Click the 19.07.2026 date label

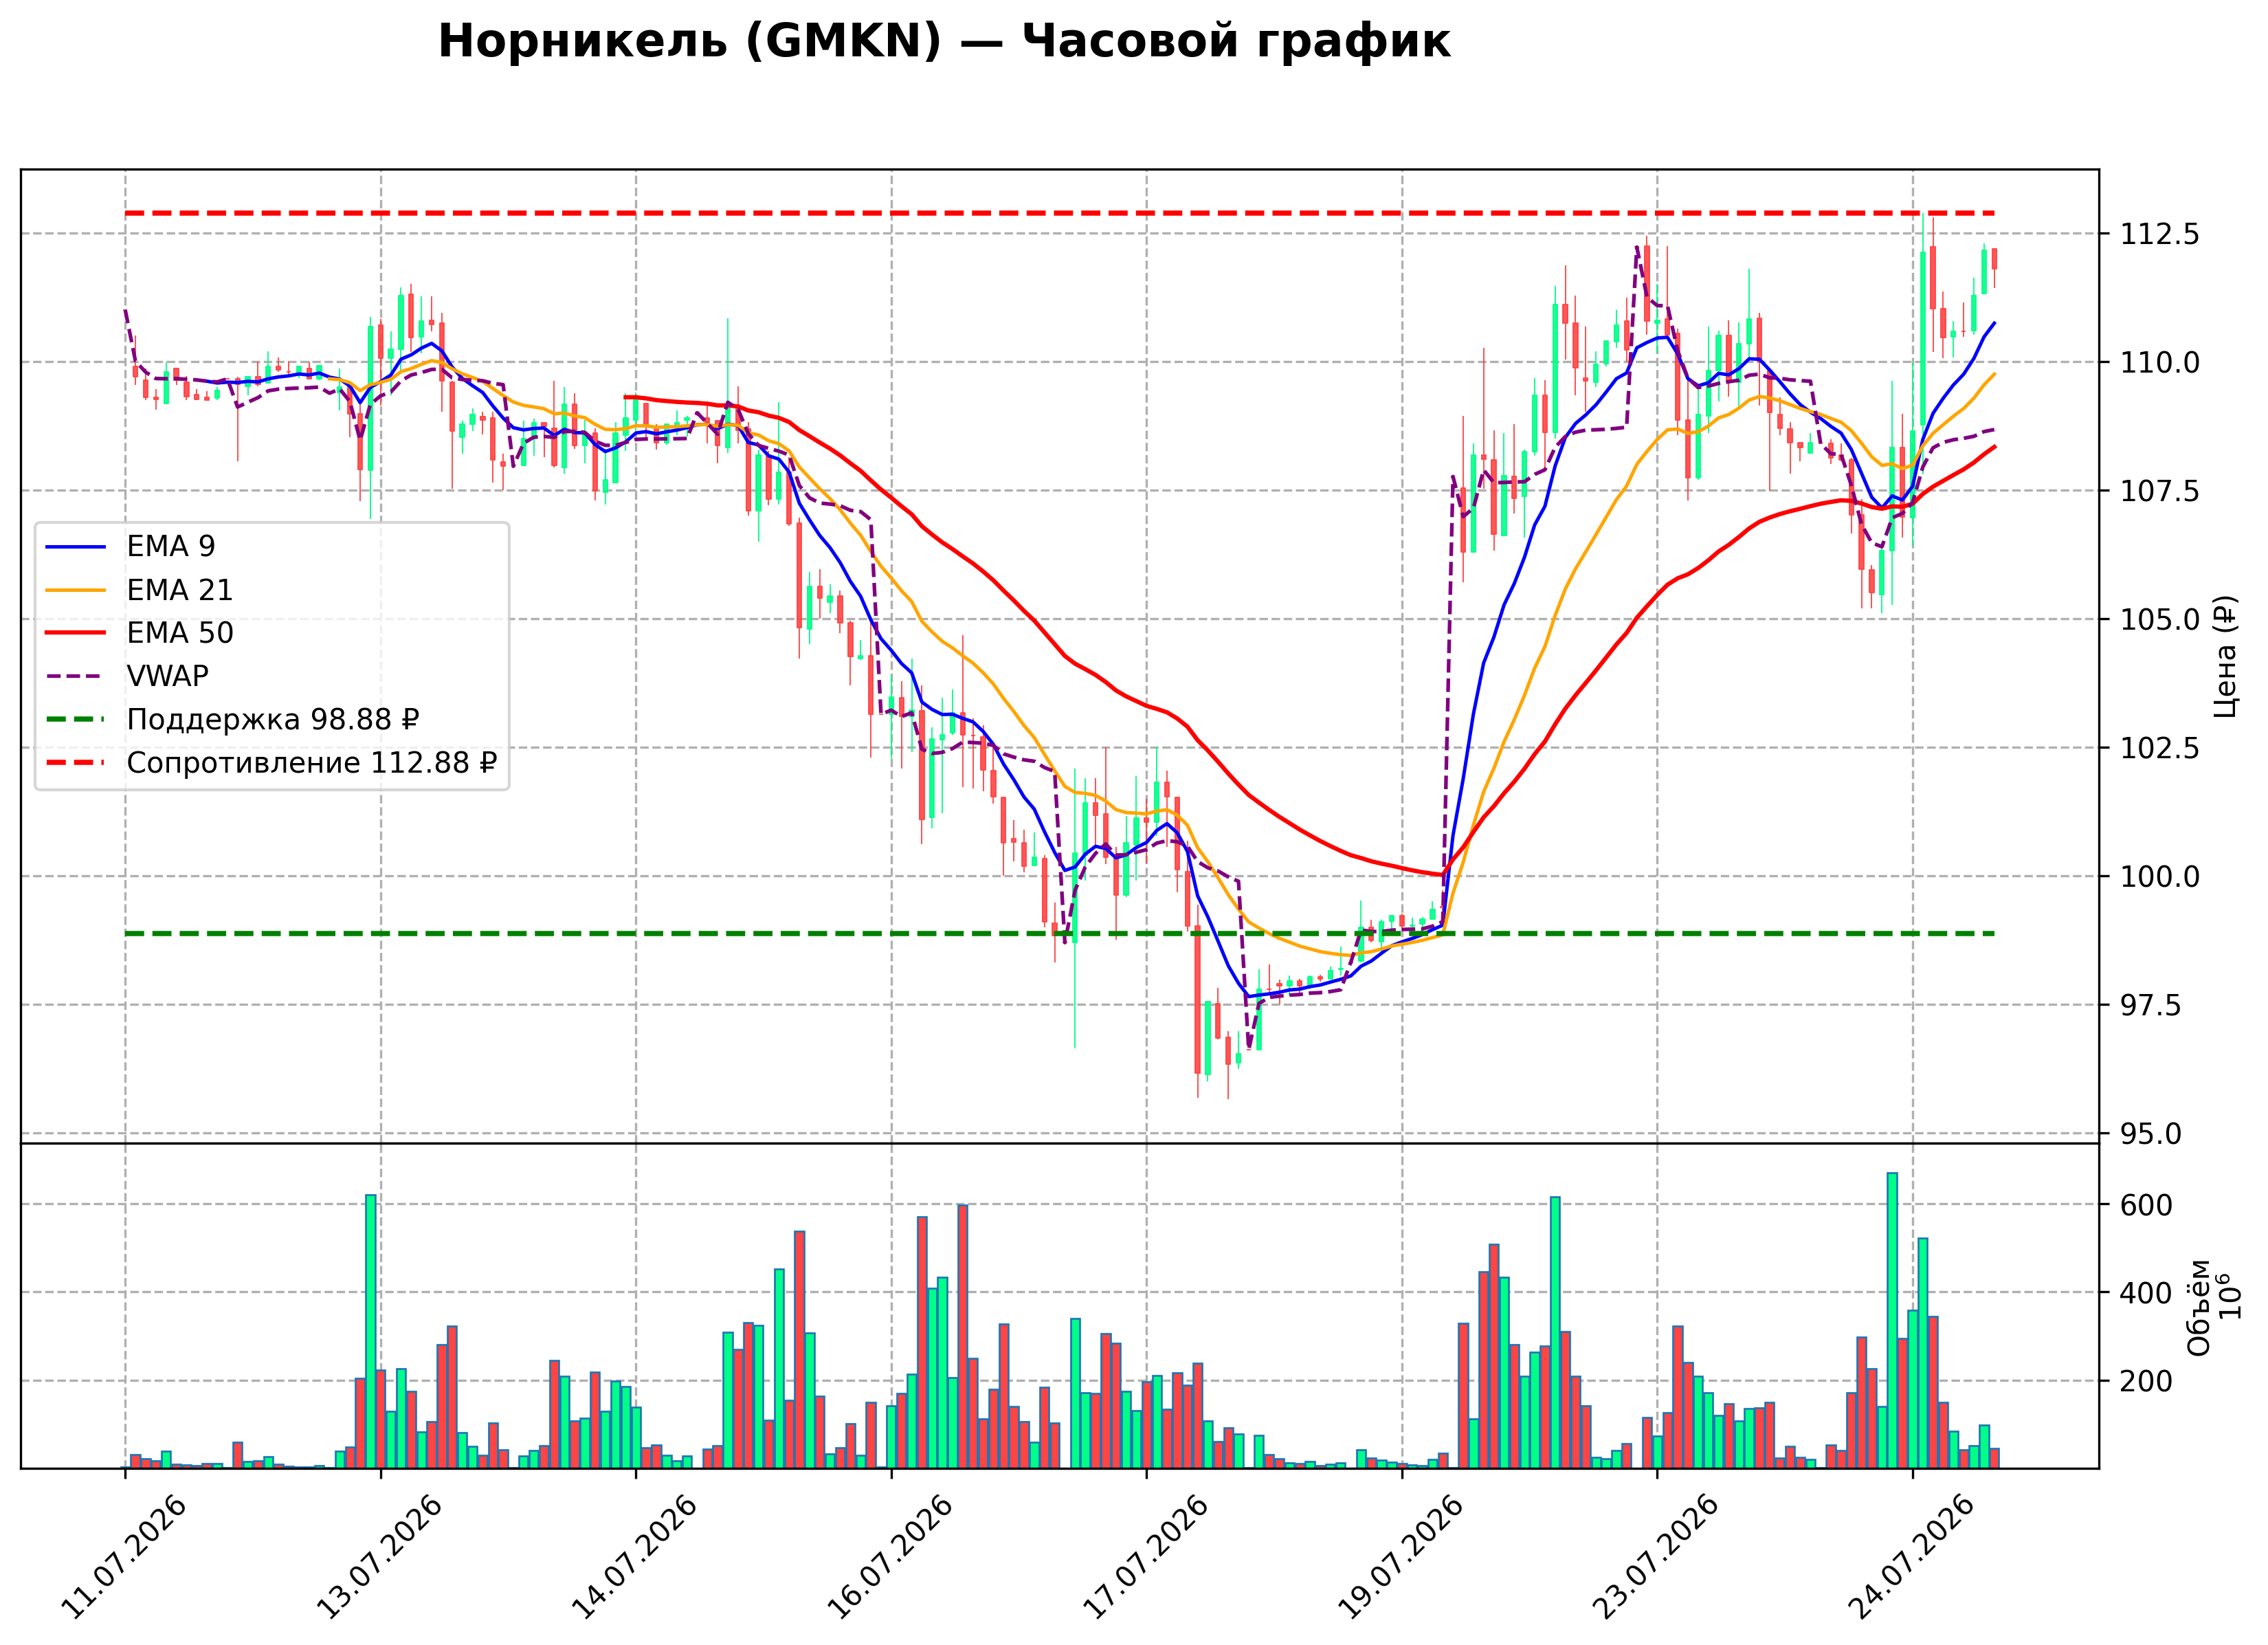pos(1400,1557)
